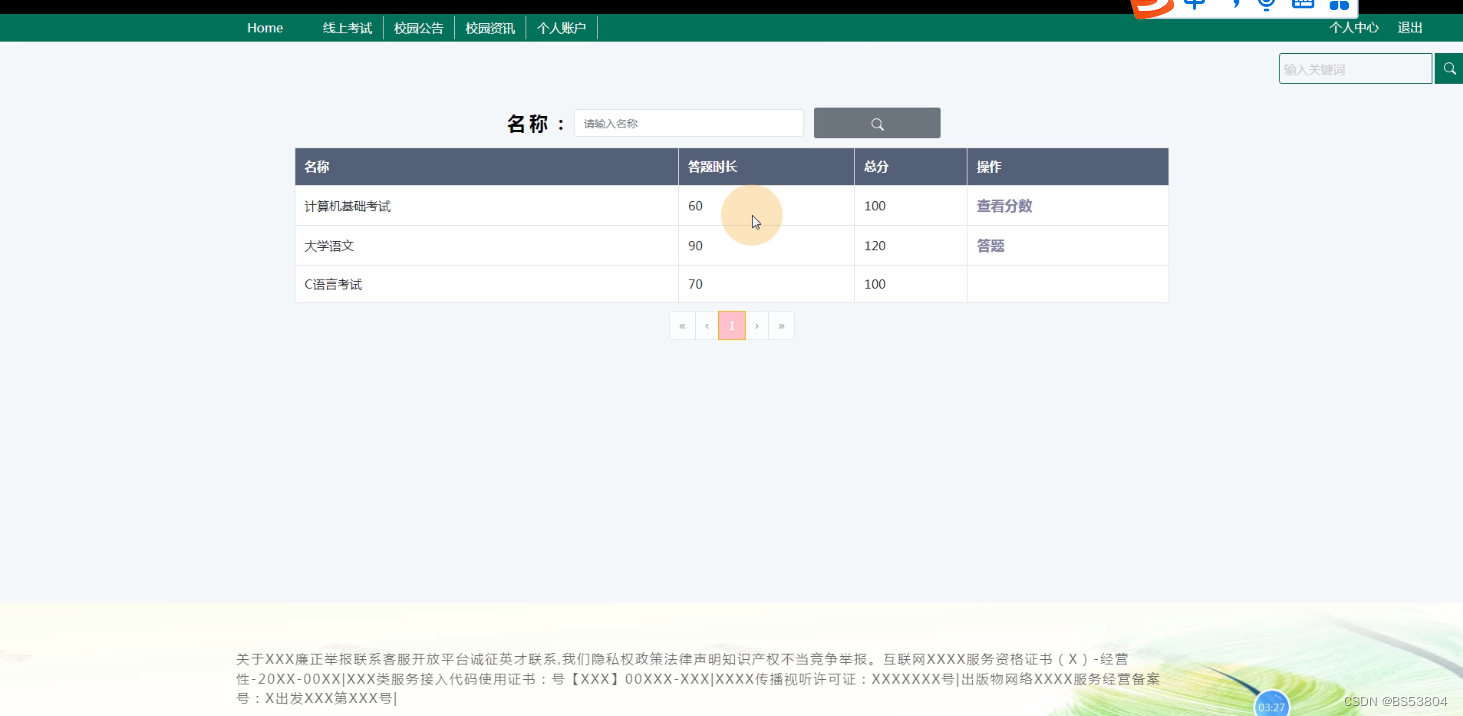Go to last page with » arrow
Image resolution: width=1463 pixels, height=716 pixels.
tap(782, 326)
